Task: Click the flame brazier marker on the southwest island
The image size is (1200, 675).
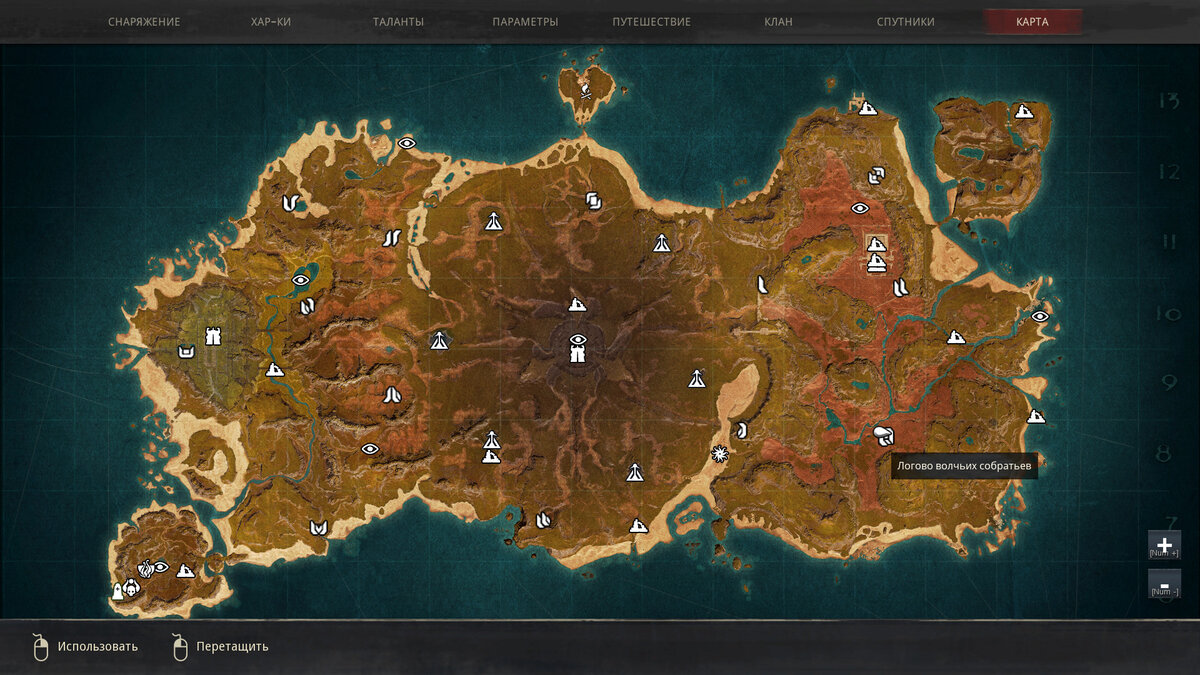Action: (x=147, y=568)
